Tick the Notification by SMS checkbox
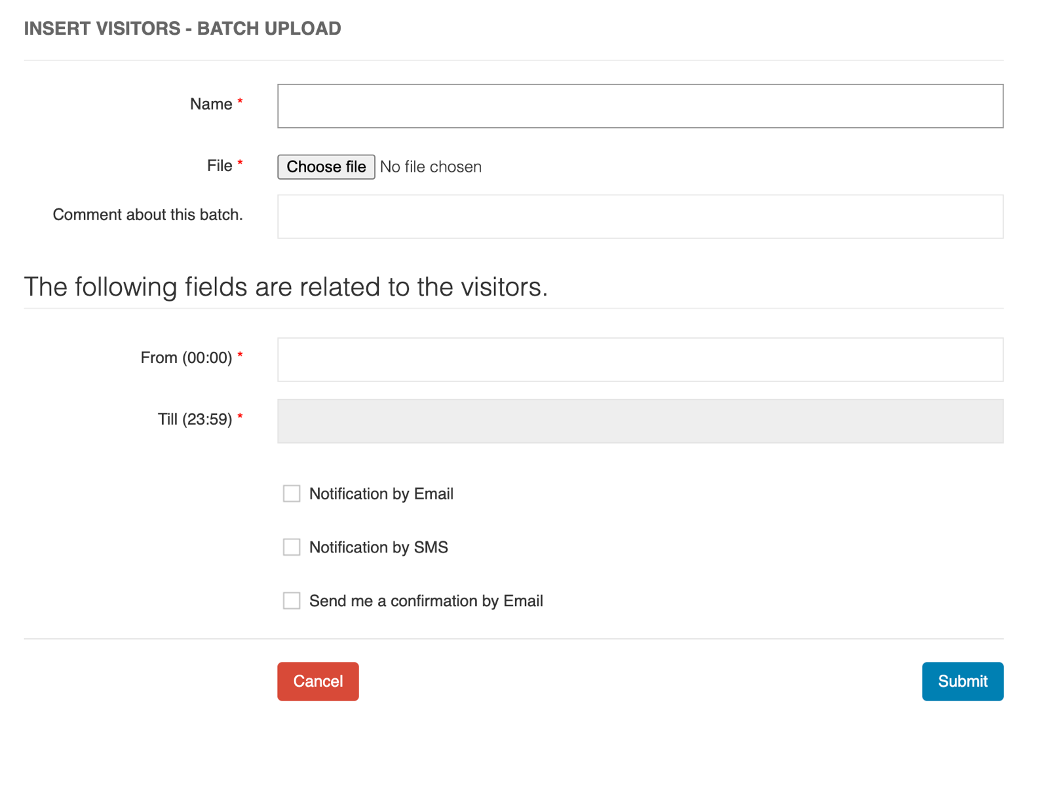Viewport: 1038px width, 792px height. tap(292, 548)
